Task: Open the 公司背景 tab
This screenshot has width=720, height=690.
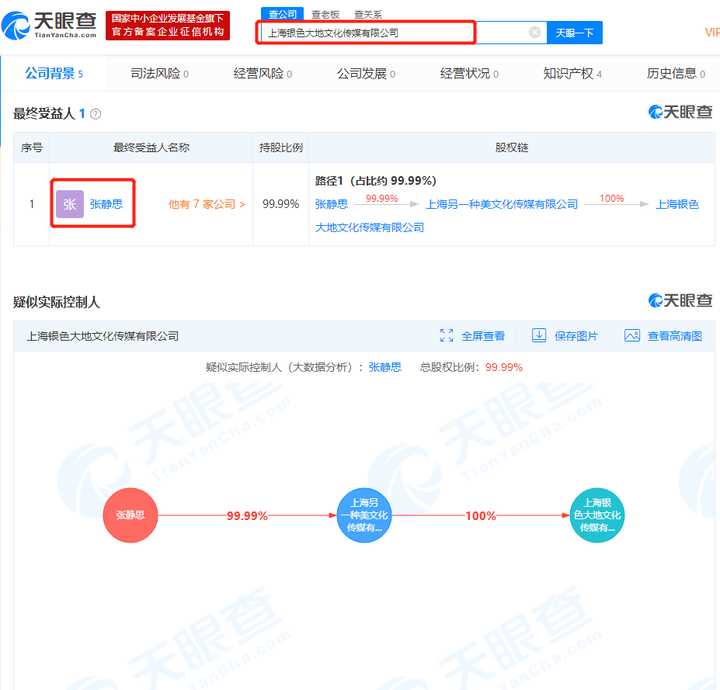Action: coord(54,73)
